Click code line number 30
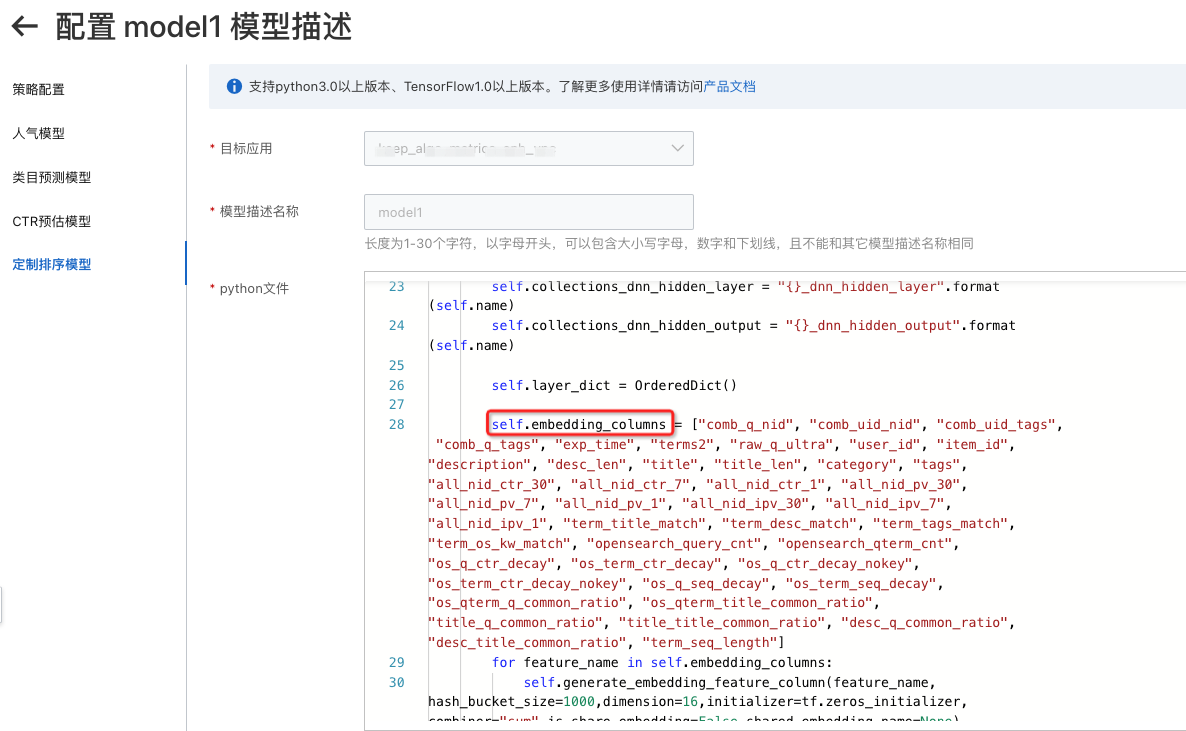Viewport: 1186px width, 731px height. [396, 682]
